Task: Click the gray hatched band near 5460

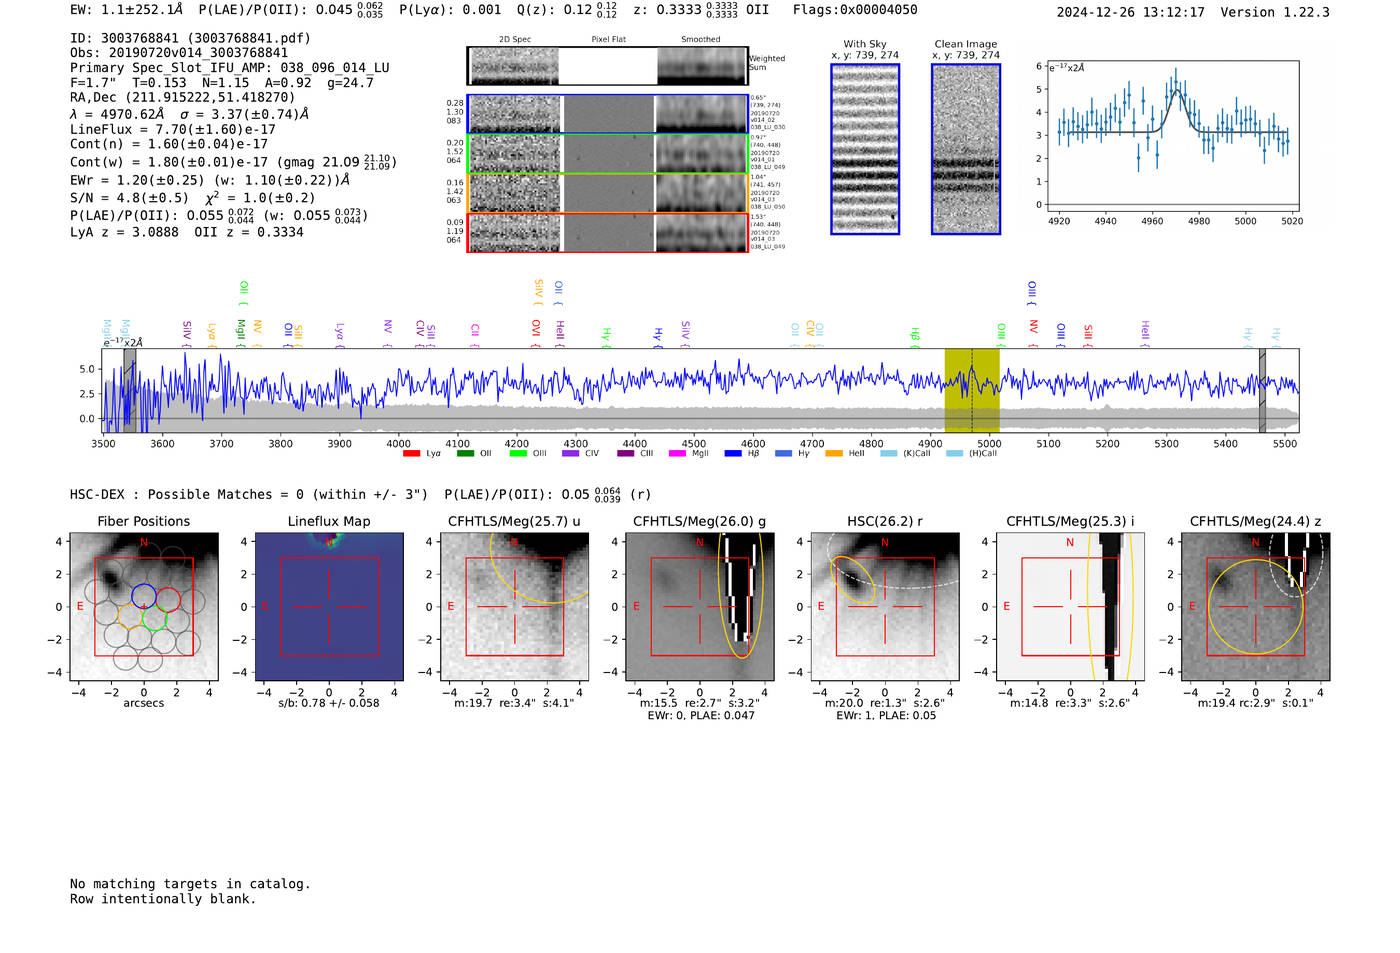Action: click(x=1262, y=391)
